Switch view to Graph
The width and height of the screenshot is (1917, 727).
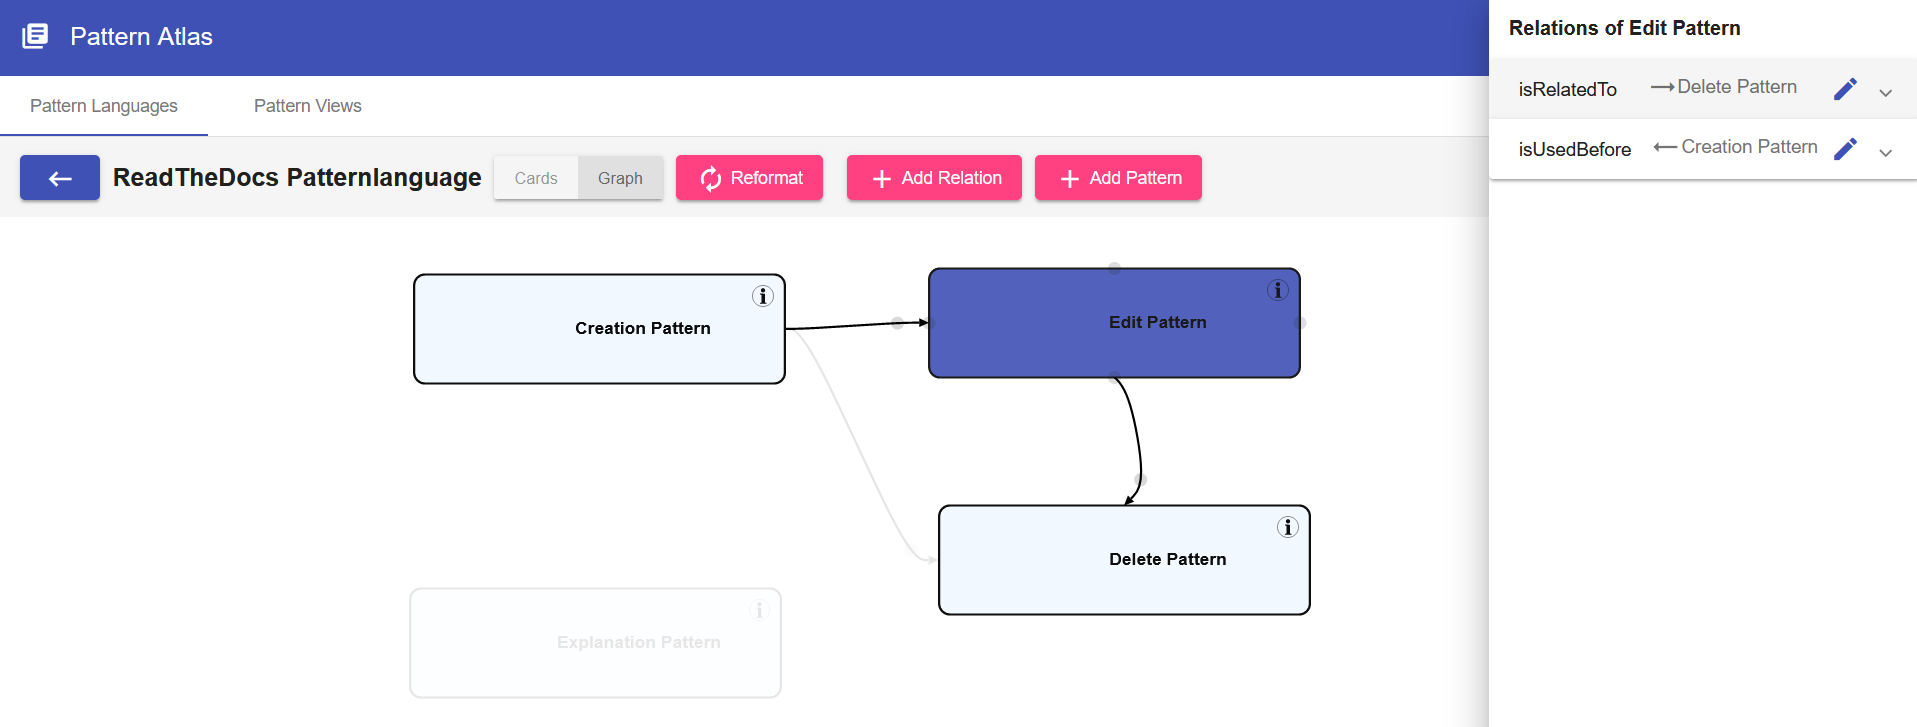(x=620, y=178)
